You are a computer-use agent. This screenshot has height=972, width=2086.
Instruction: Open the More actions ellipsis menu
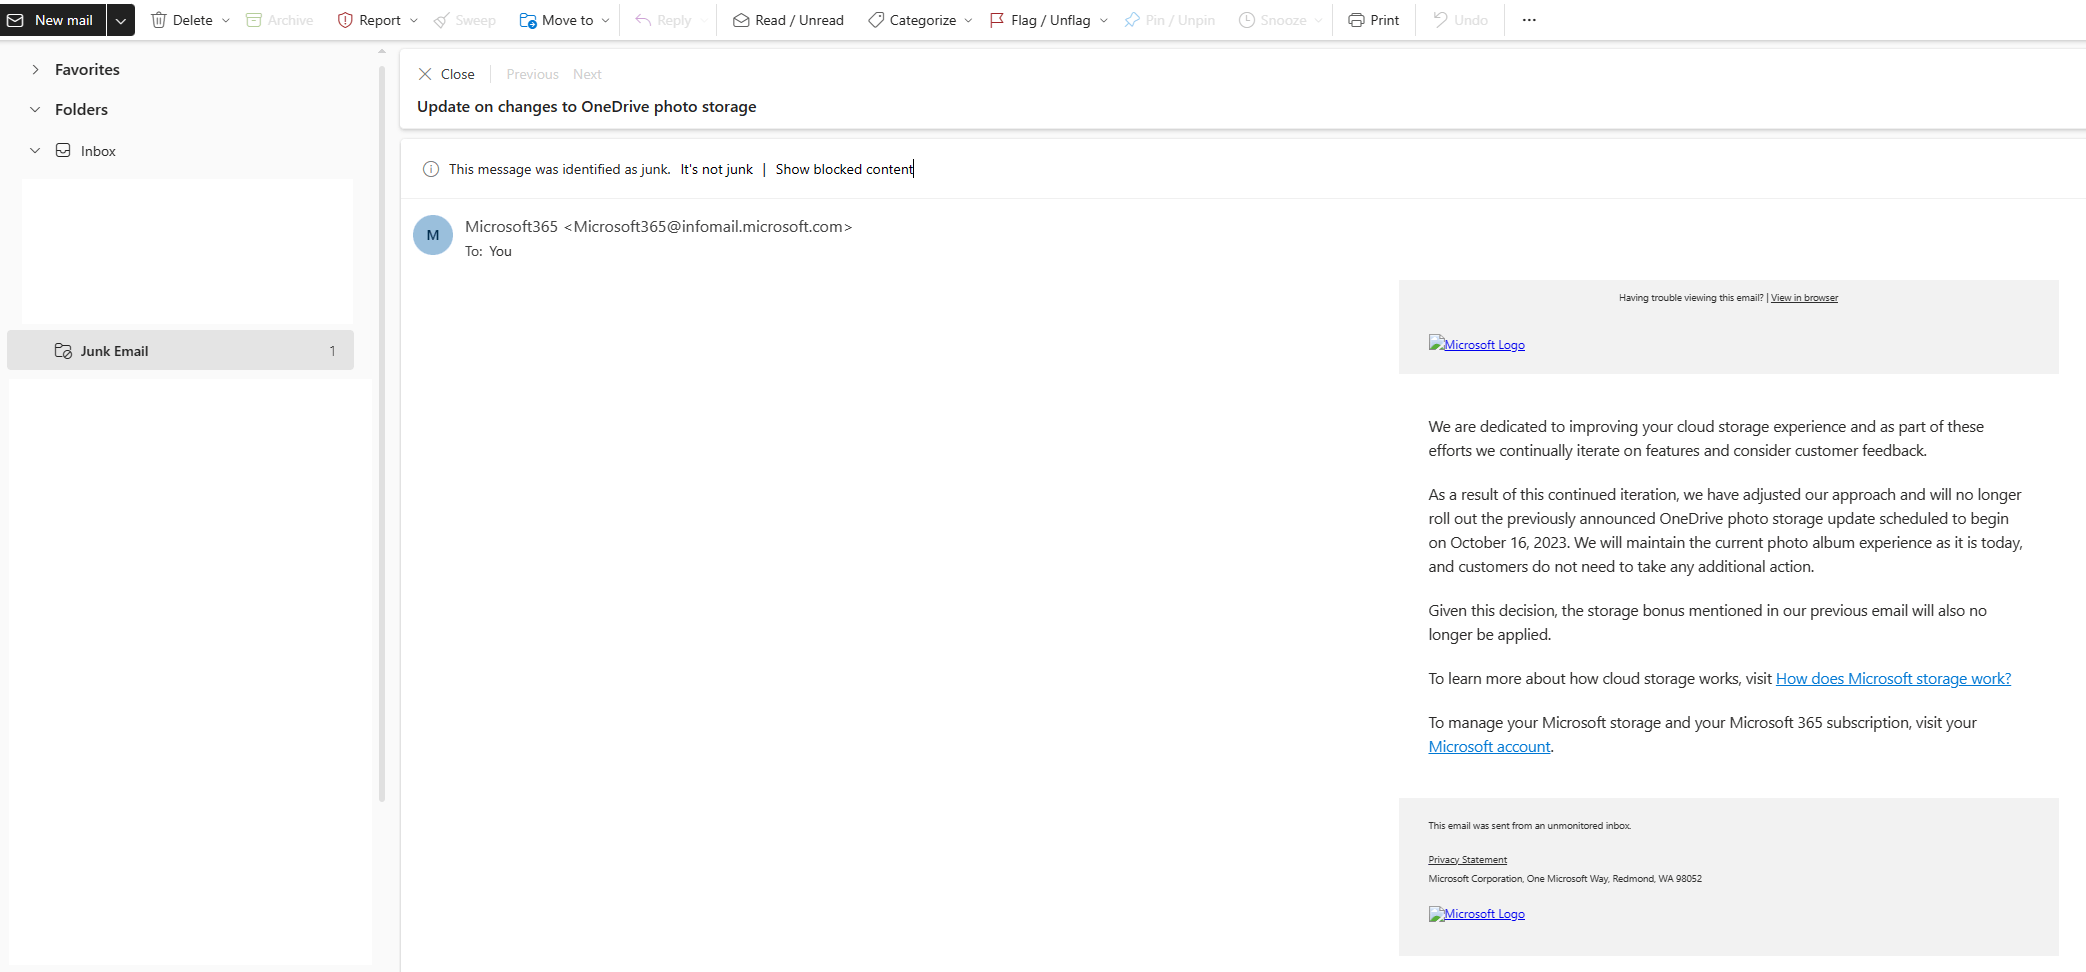click(1529, 20)
